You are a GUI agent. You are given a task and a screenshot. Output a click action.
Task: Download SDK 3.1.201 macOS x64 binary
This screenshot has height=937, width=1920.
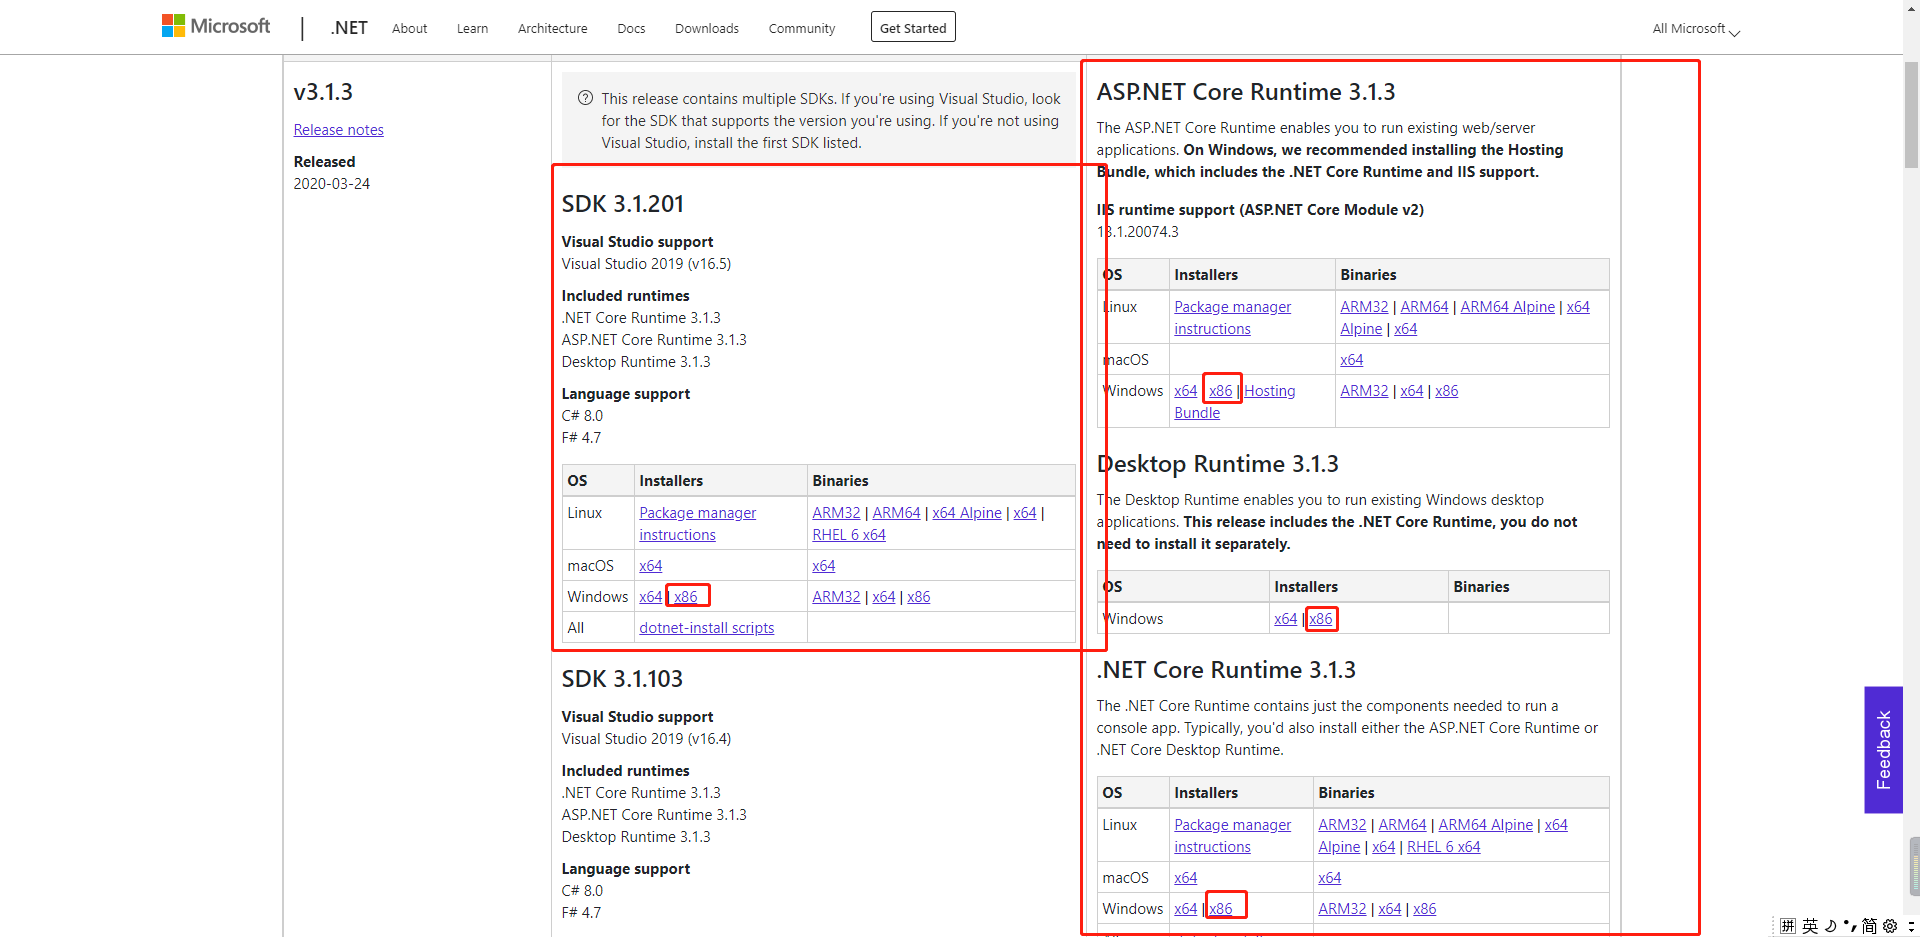click(823, 566)
